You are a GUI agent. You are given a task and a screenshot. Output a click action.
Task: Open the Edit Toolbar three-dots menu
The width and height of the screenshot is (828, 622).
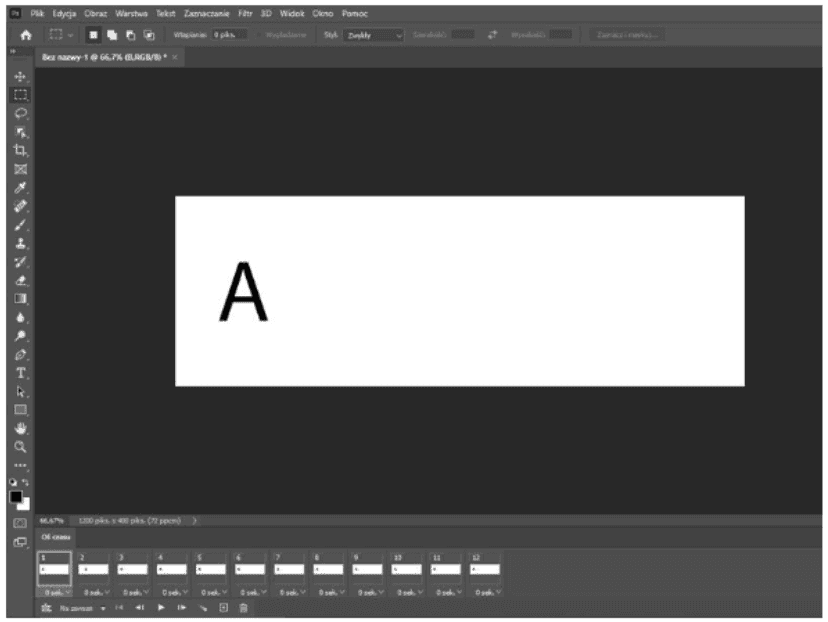20,465
